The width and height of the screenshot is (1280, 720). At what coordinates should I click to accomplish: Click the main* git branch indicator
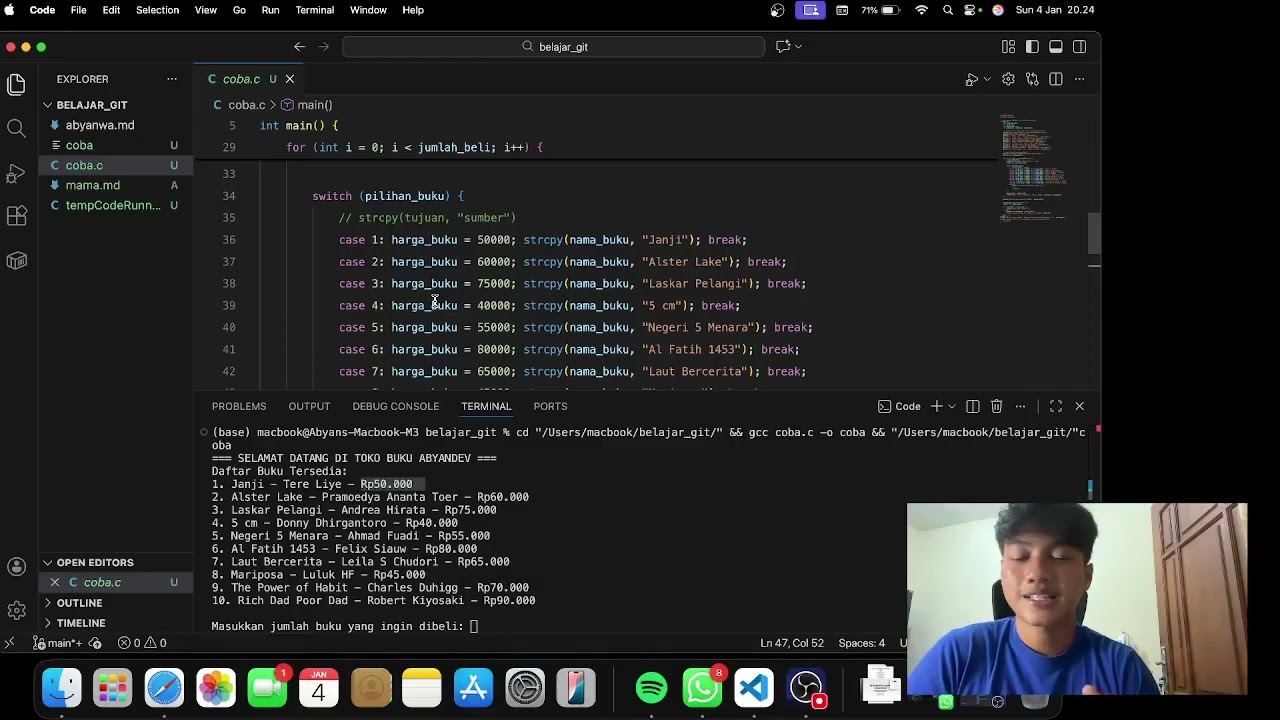pos(58,643)
